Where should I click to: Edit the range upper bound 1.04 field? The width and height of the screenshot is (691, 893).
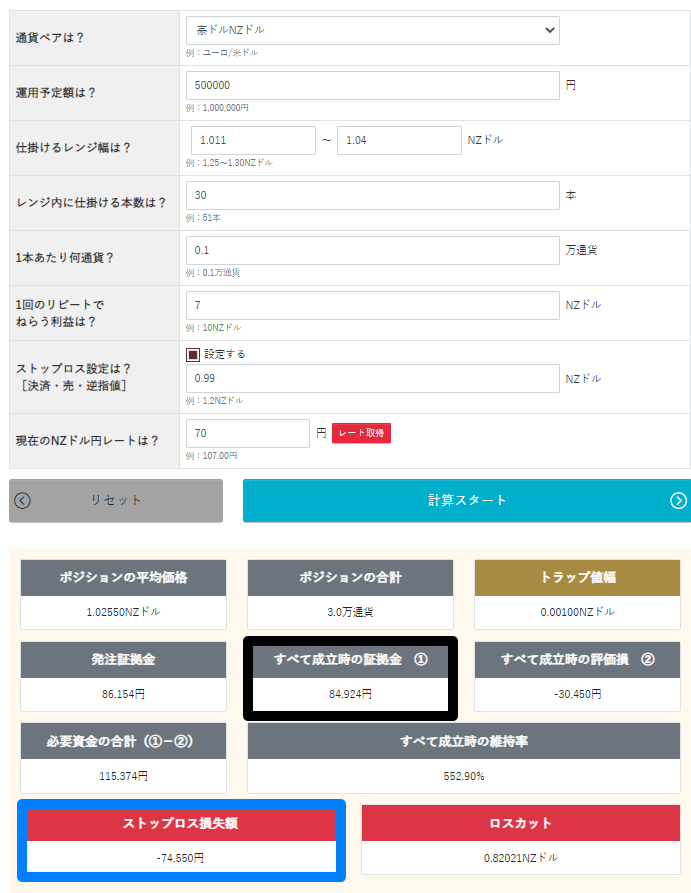click(399, 140)
